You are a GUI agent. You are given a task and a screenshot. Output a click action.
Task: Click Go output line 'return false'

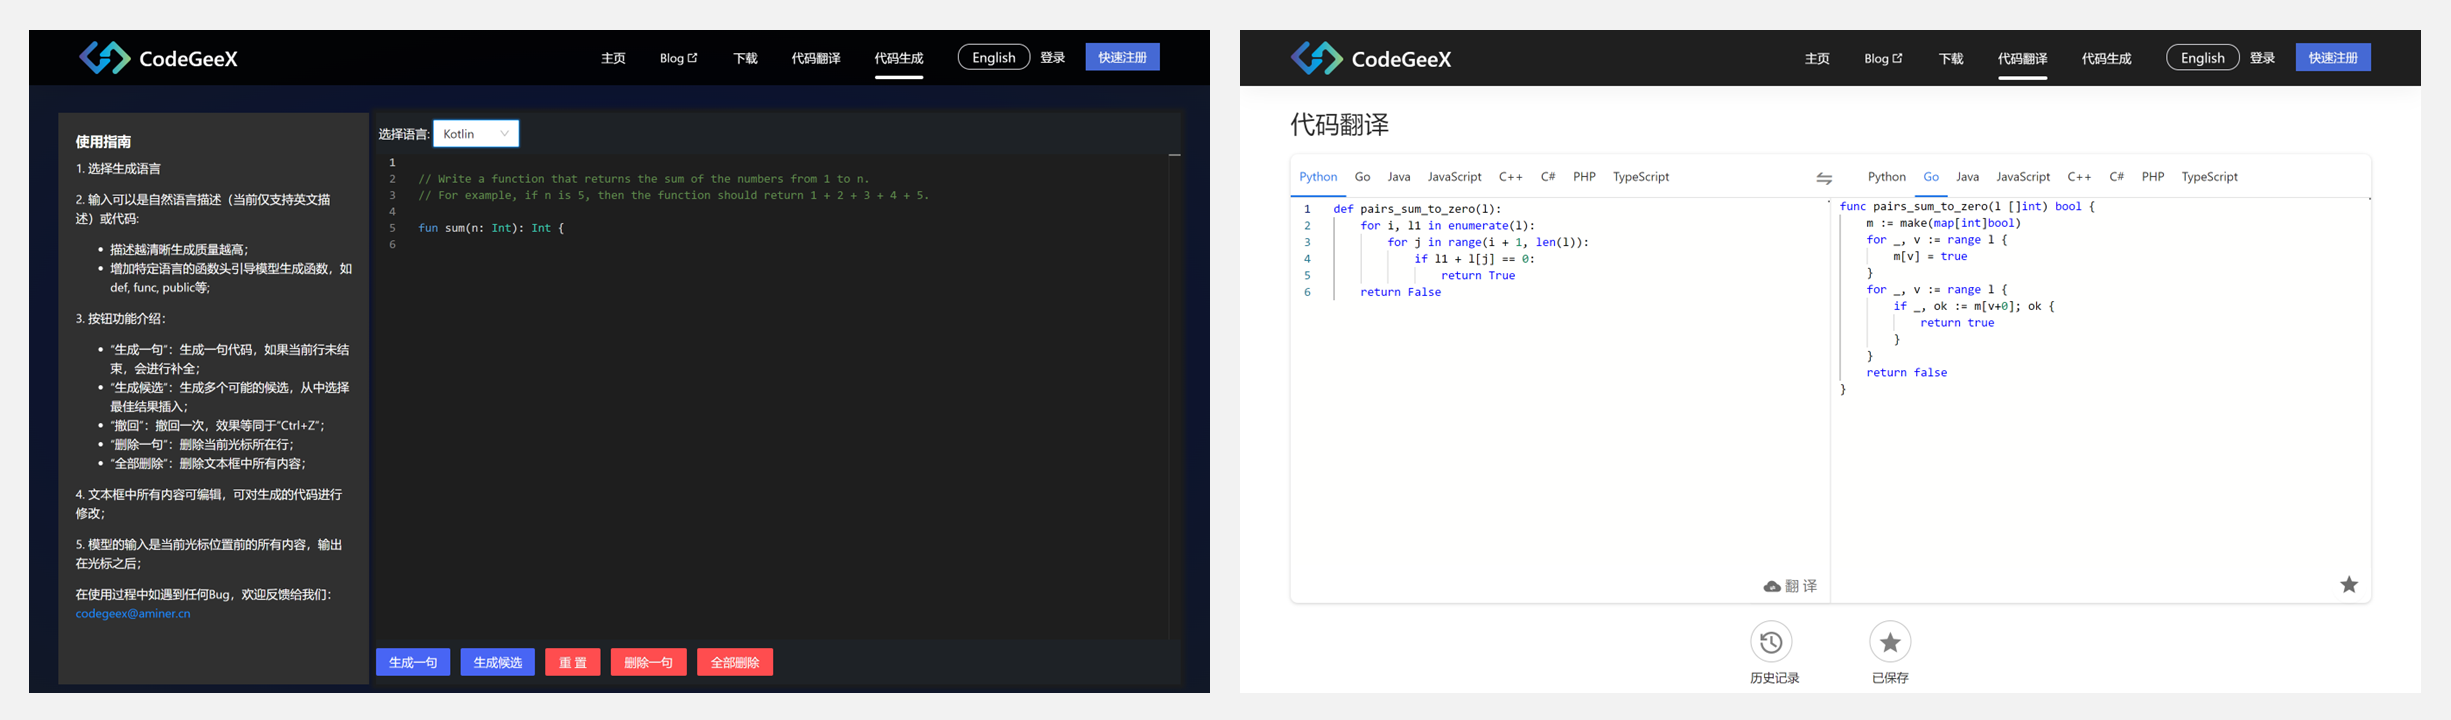1906,373
